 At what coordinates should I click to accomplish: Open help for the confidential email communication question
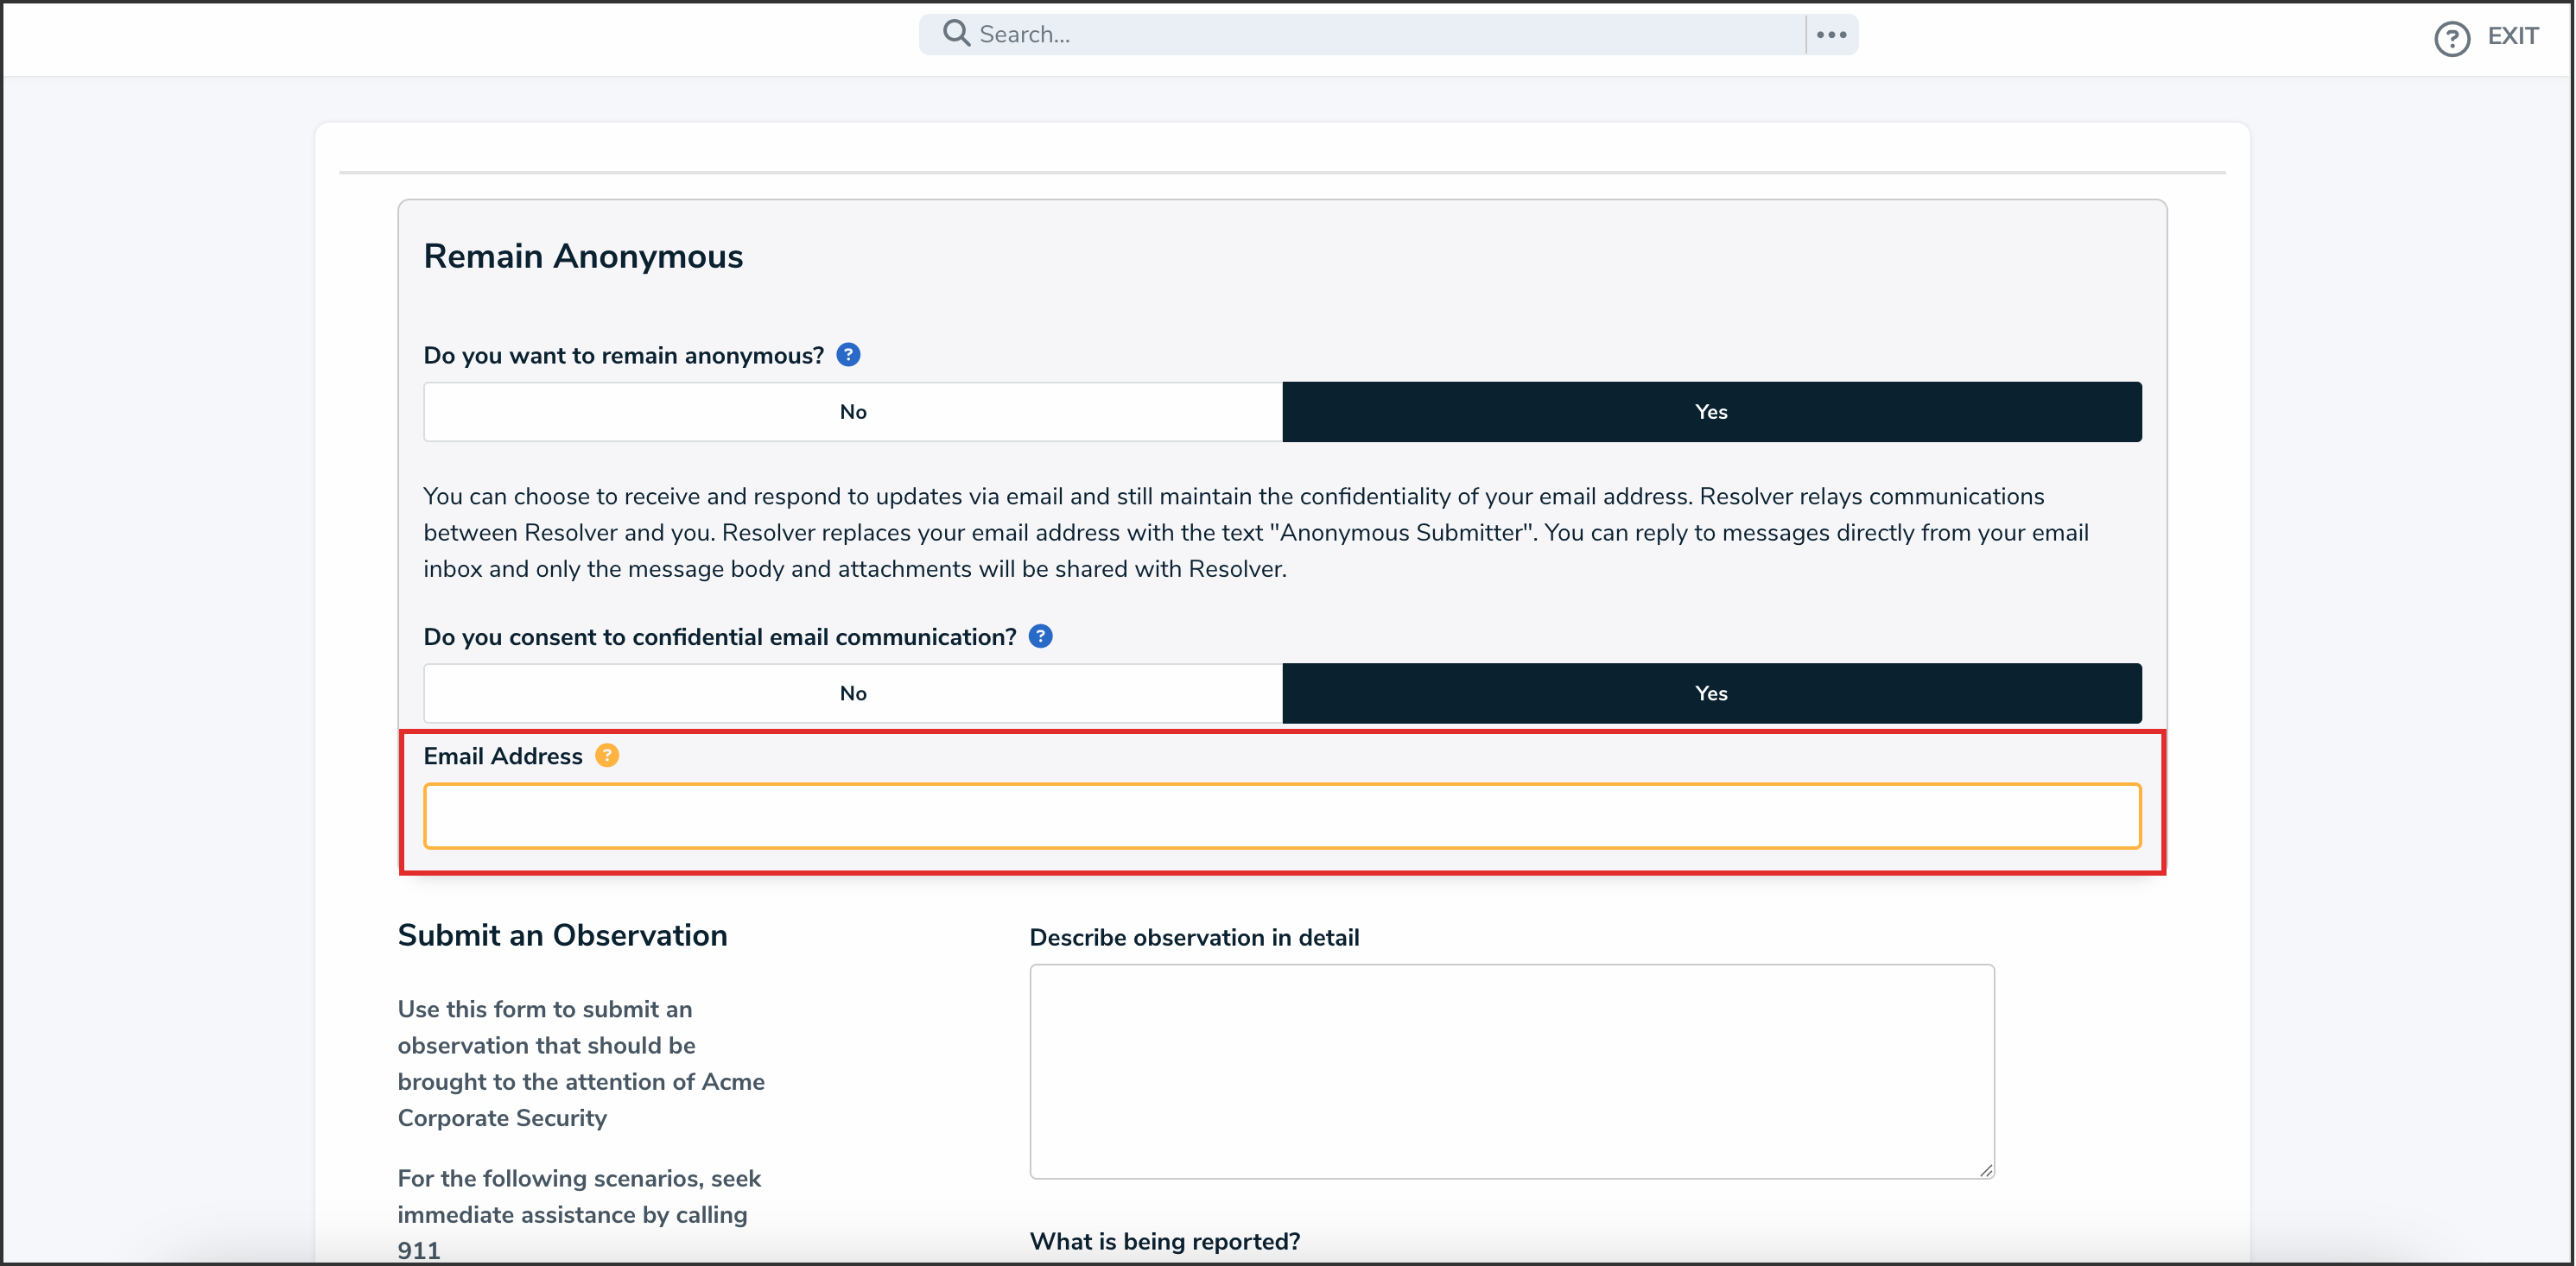point(1040,636)
